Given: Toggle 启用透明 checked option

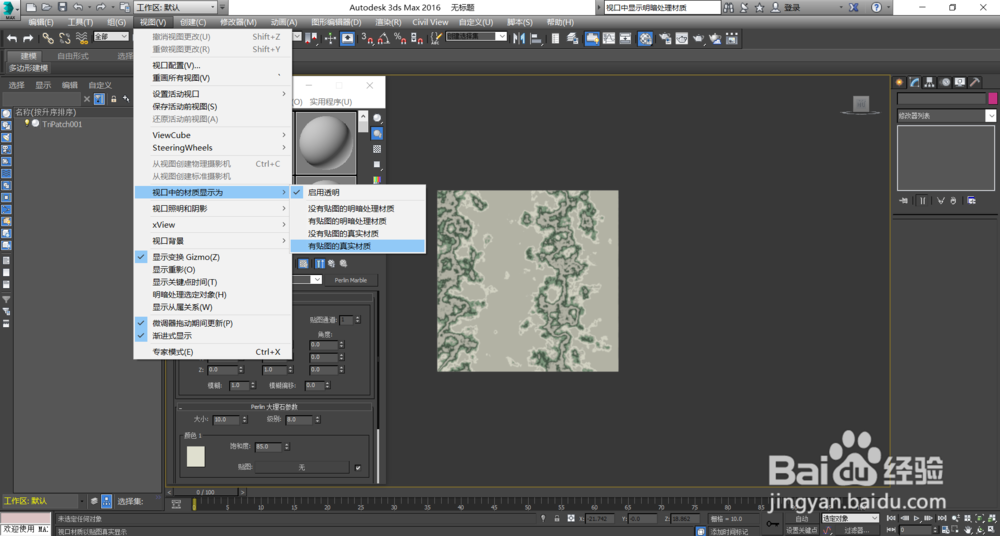Looking at the screenshot, I should tap(357, 192).
